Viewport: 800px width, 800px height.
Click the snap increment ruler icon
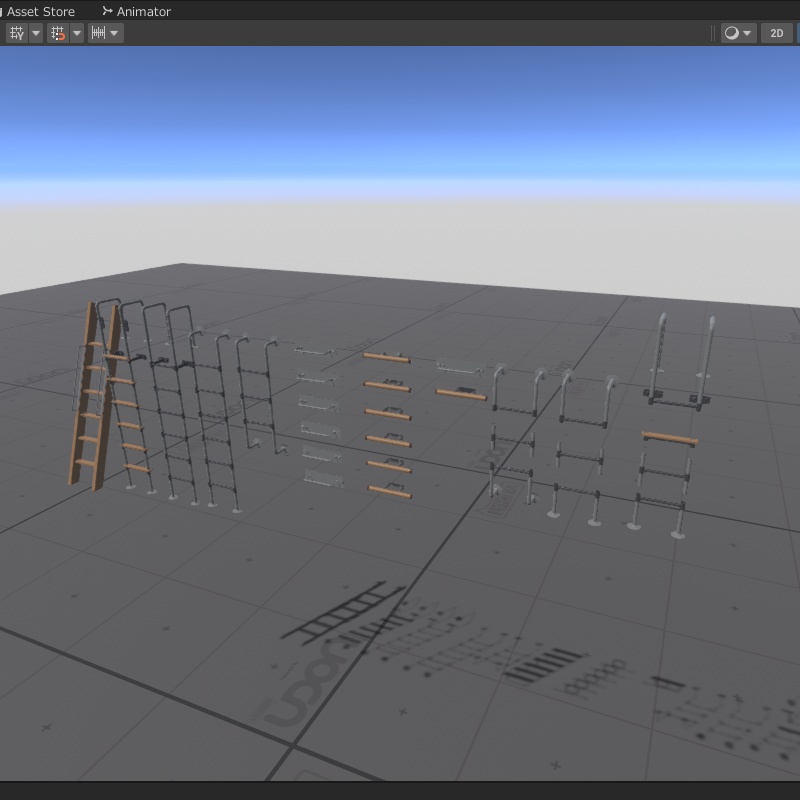(99, 33)
